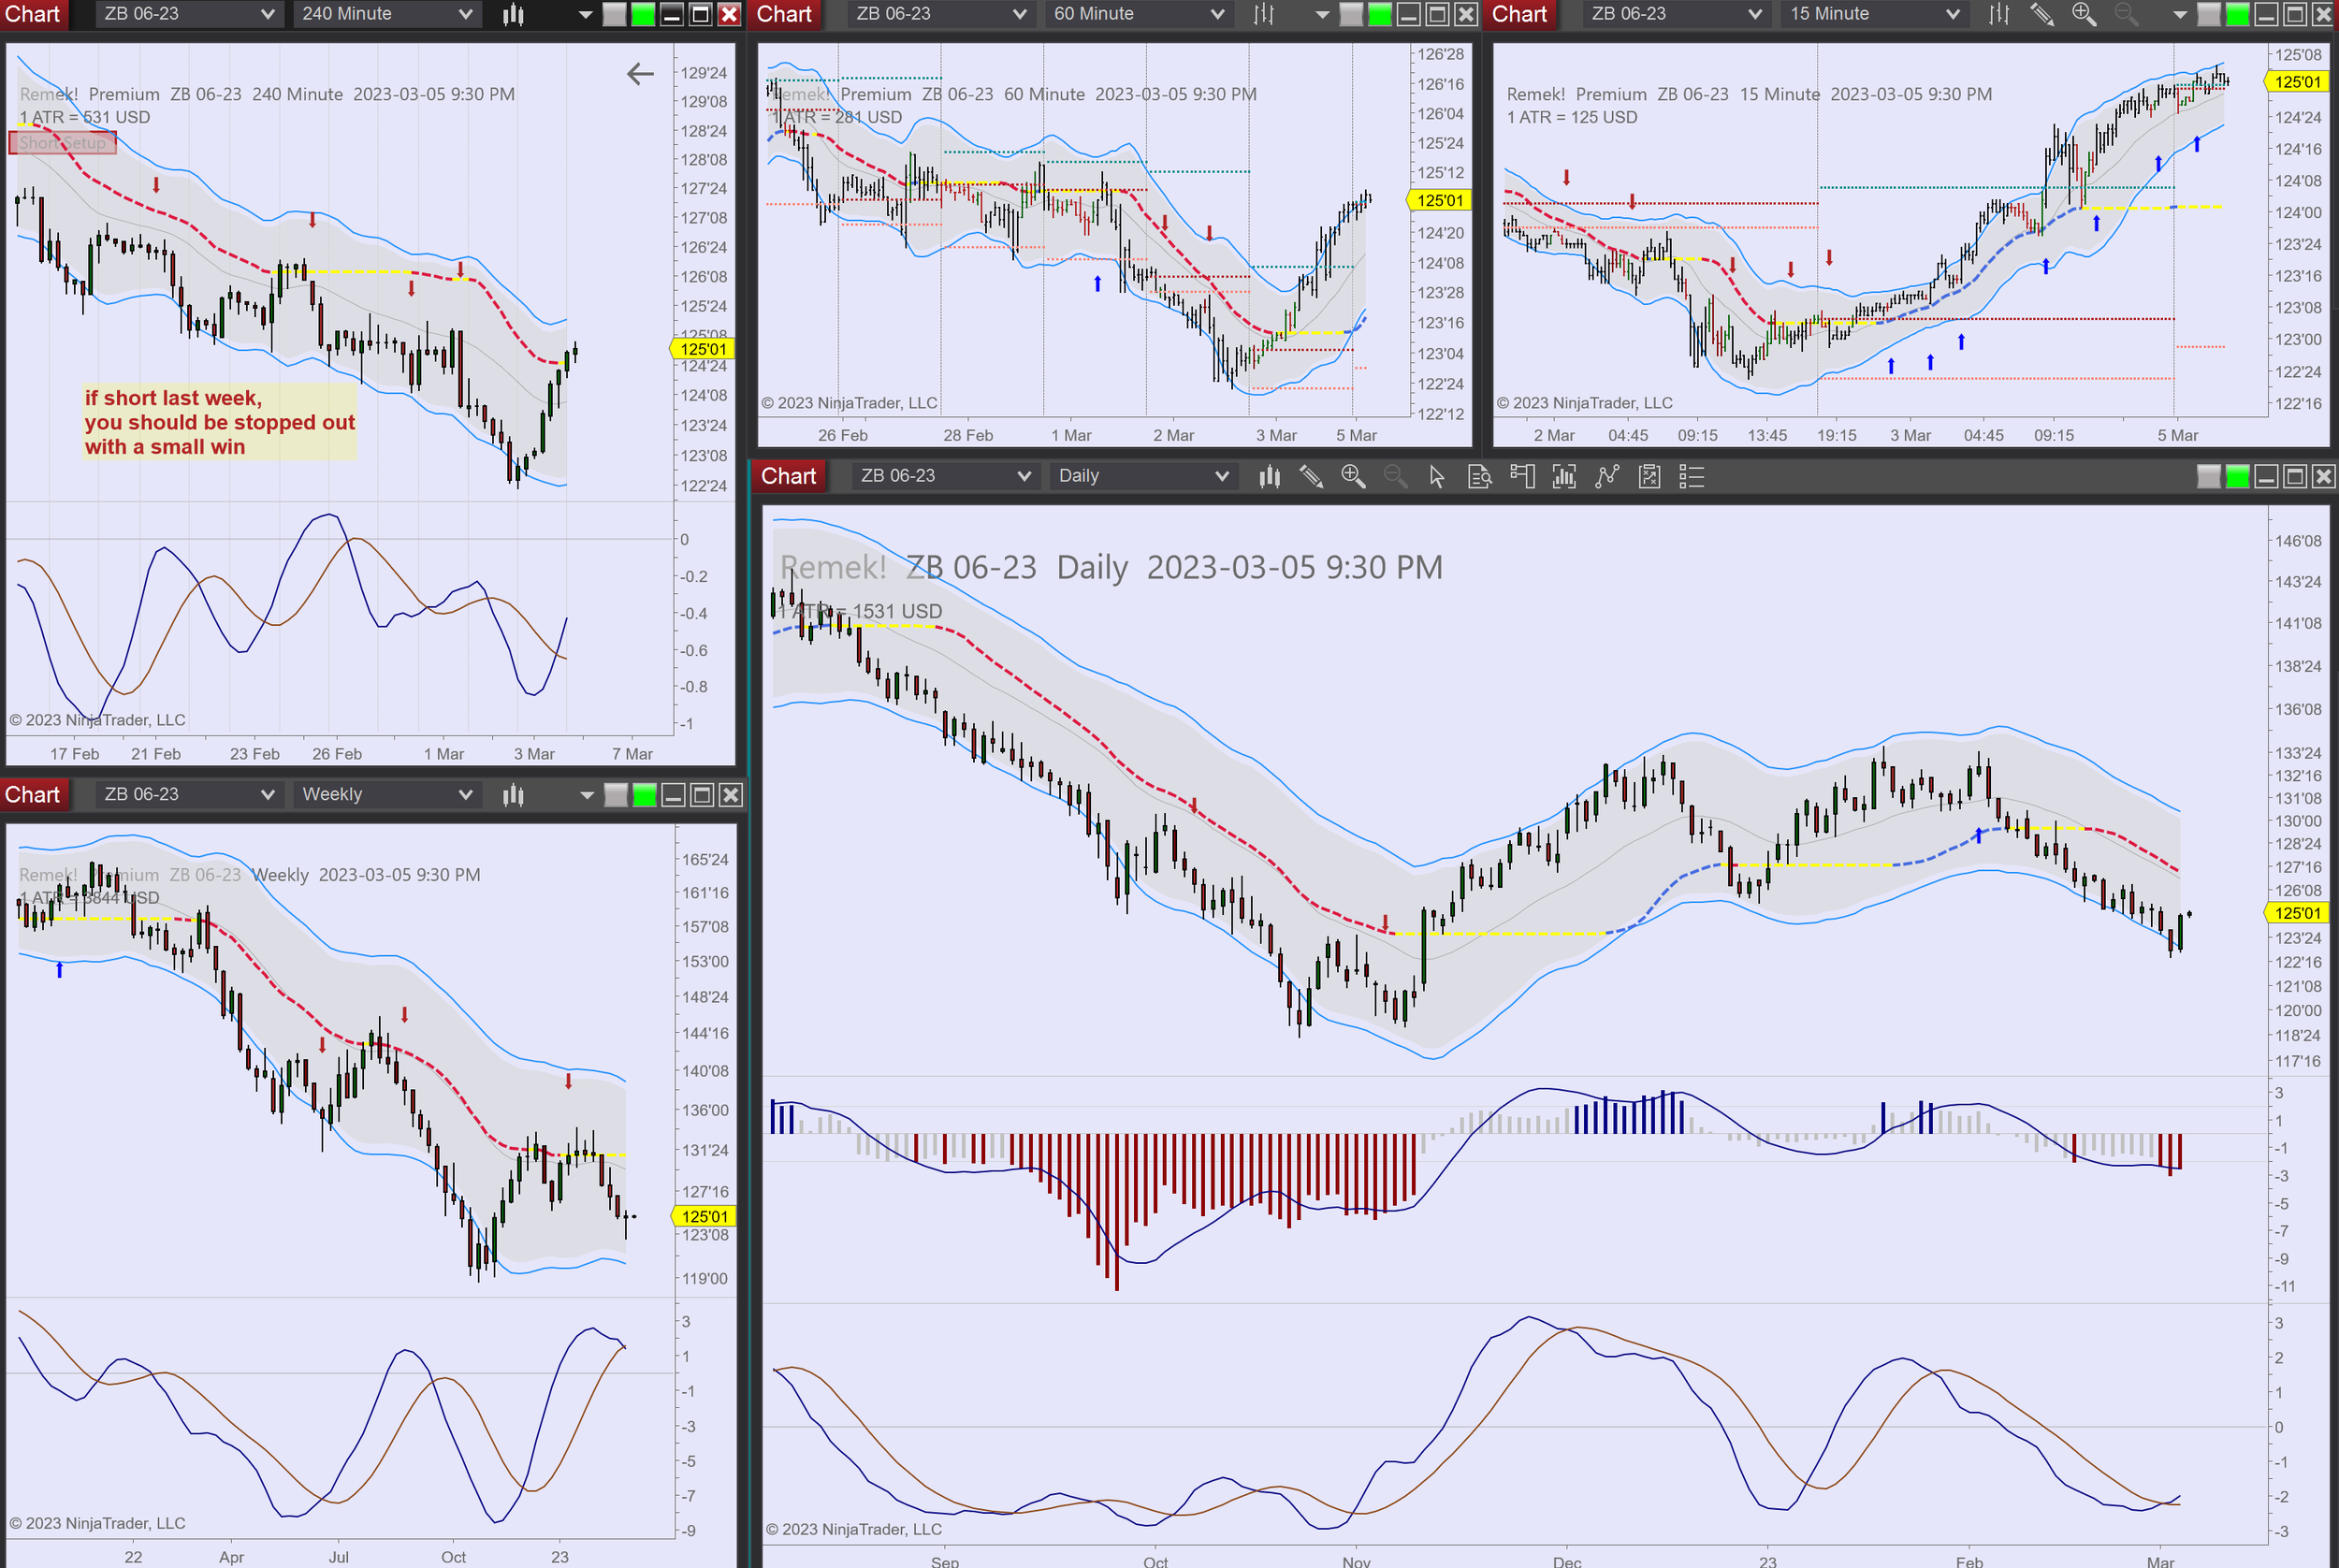The height and width of the screenshot is (1568, 2339).
Task: Click bar type icon on 15 Minute chart
Action: [x=1998, y=14]
